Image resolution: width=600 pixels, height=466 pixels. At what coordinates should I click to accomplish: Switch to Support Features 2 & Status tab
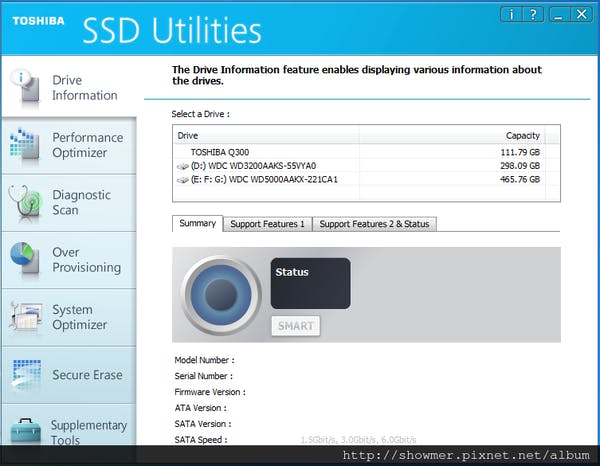click(374, 224)
